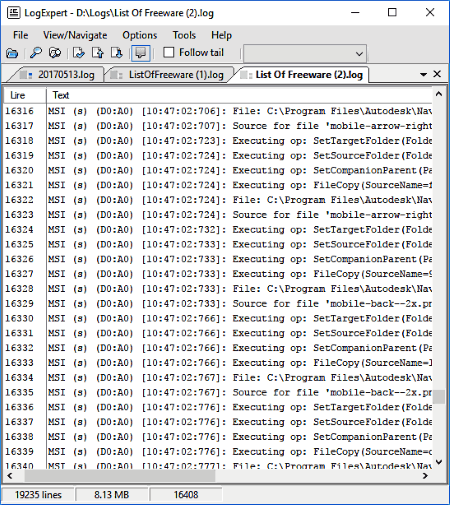Click the 19235 lines status bar entry
450x505 pixels.
[x=38, y=494]
